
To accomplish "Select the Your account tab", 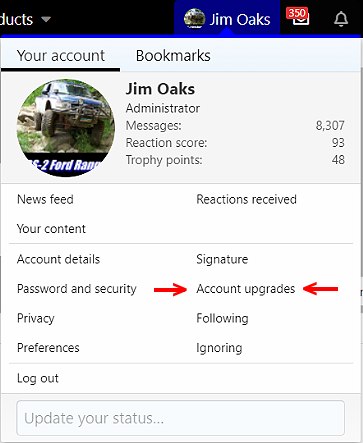I will click(x=61, y=56).
